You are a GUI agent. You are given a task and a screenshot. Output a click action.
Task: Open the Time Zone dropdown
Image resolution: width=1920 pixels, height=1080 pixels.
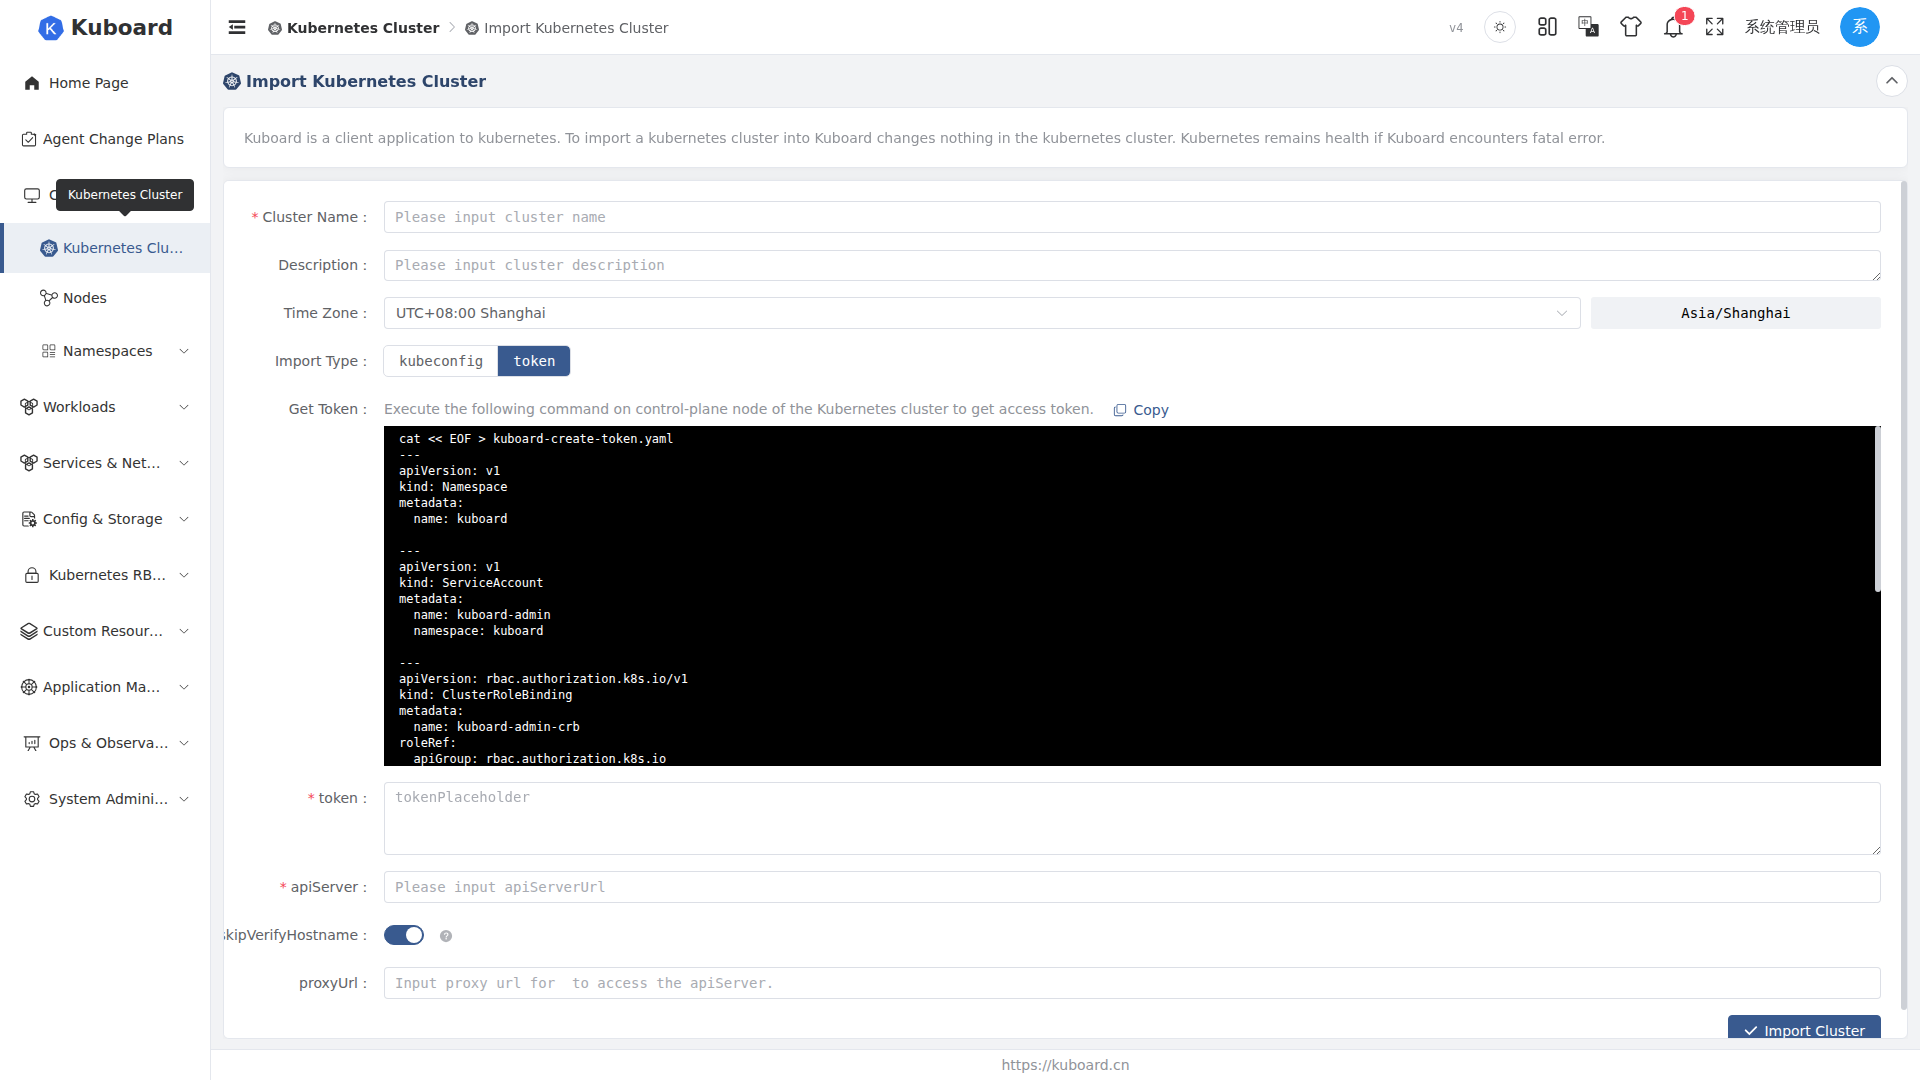982,313
